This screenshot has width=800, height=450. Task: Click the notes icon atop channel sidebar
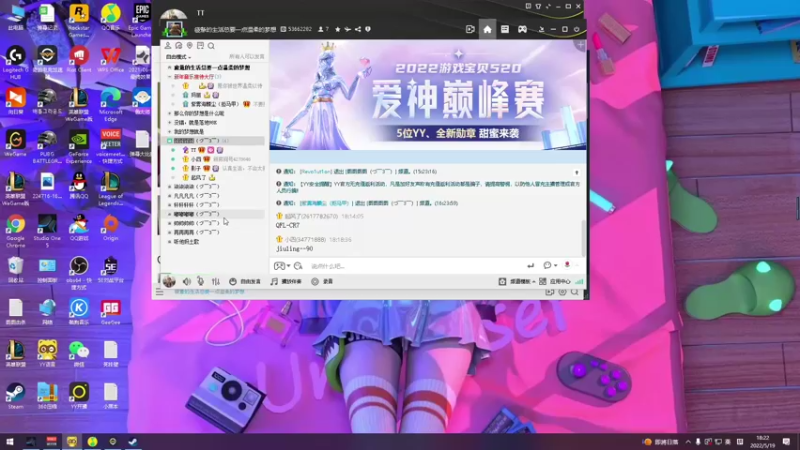201,45
